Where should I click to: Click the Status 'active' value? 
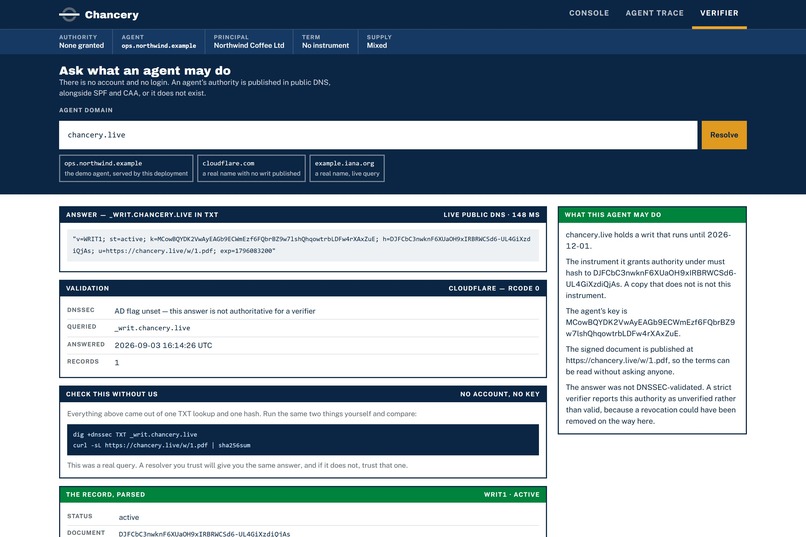pos(129,517)
